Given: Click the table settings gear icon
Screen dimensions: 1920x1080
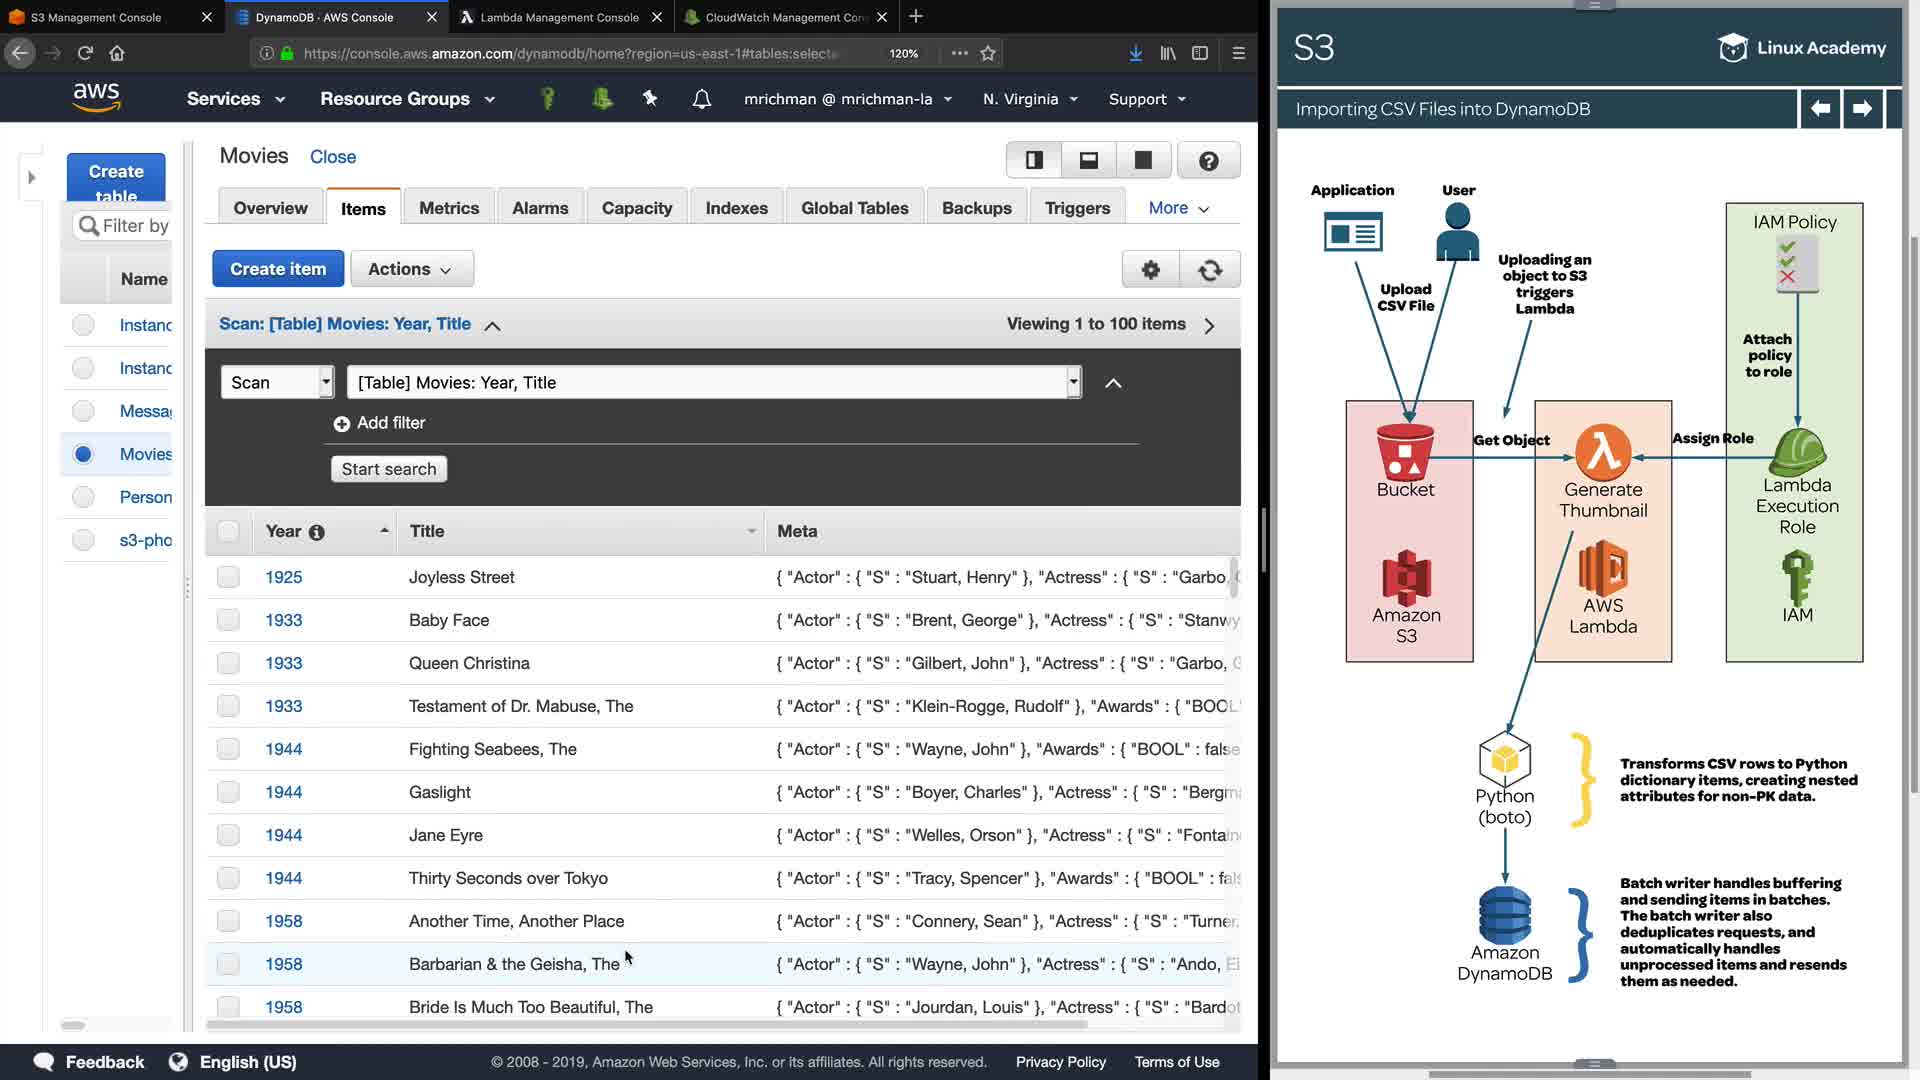Looking at the screenshot, I should tap(1151, 269).
